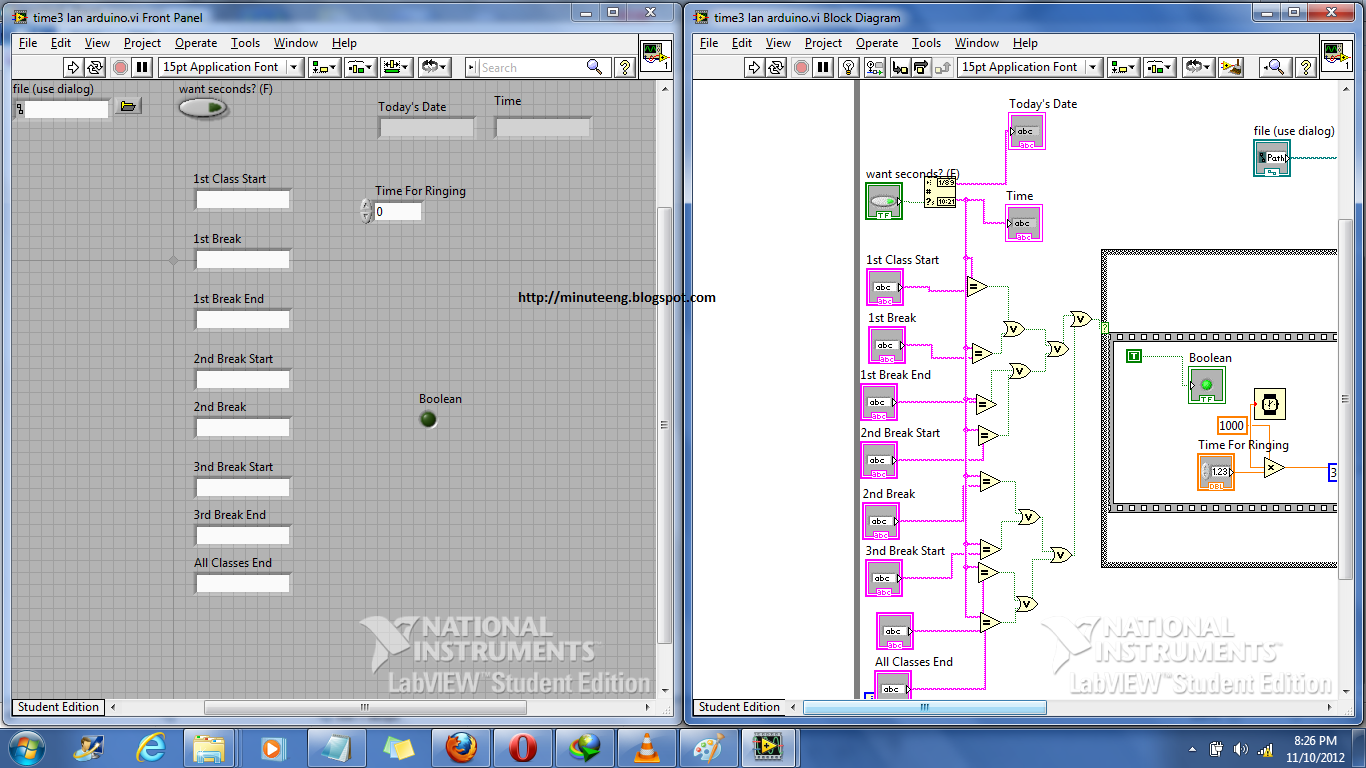Click the Pause button on the block diagram toolbar
The width and height of the screenshot is (1366, 768).
coord(822,67)
